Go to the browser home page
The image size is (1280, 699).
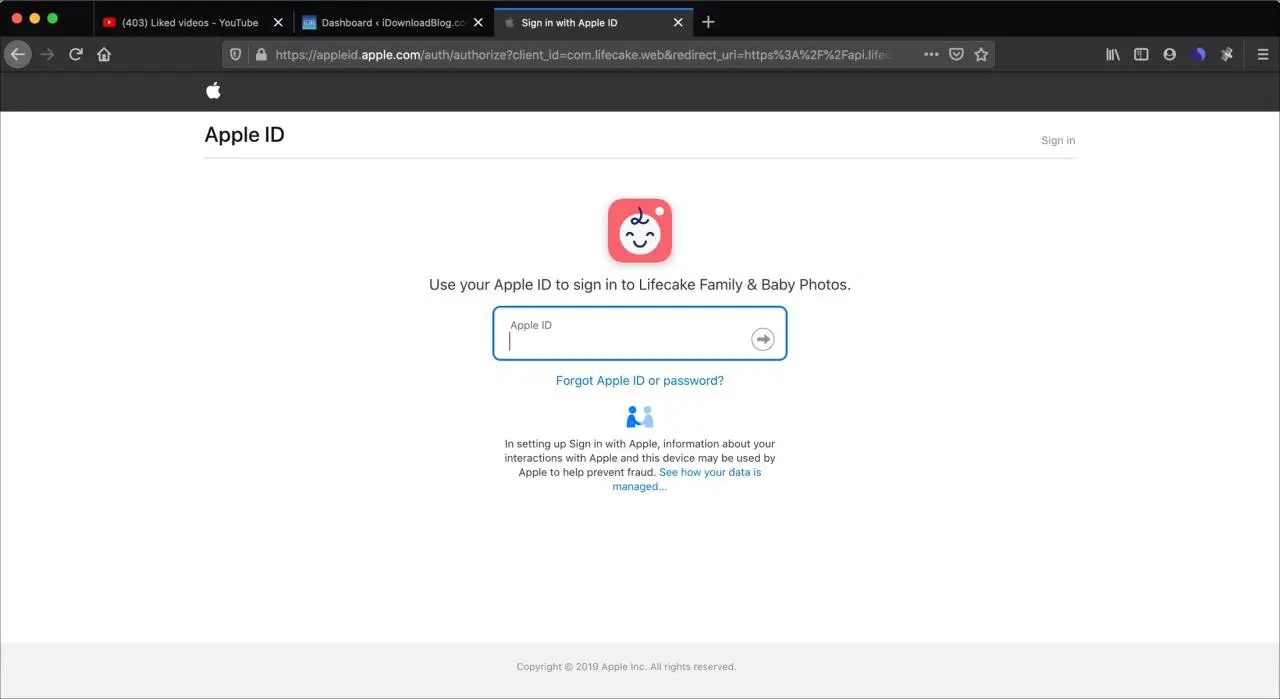[104, 55]
